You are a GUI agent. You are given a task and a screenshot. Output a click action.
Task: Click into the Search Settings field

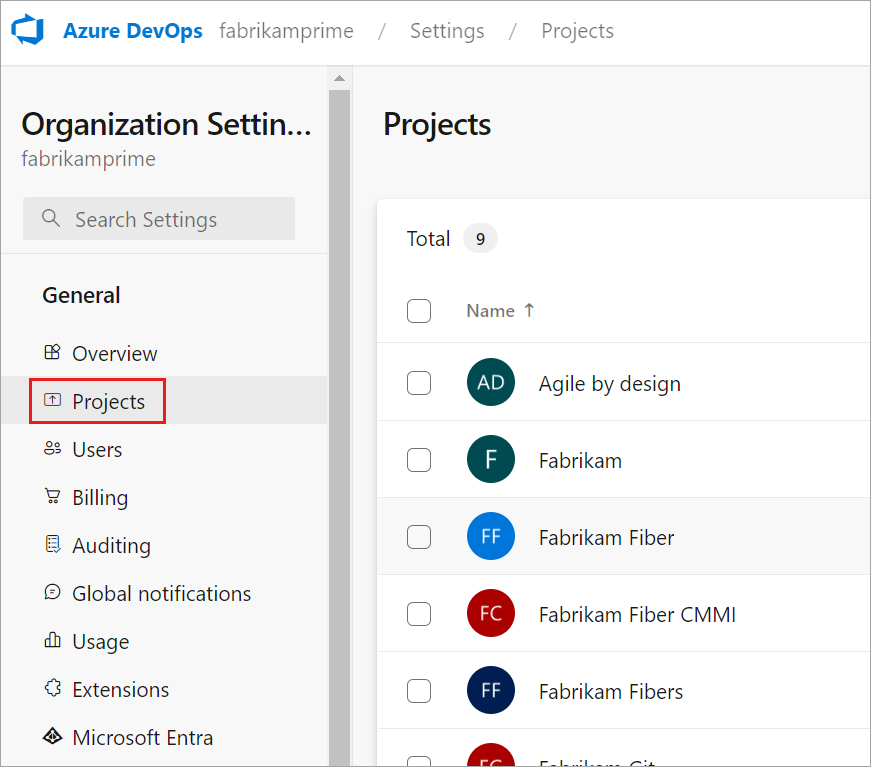tap(160, 219)
